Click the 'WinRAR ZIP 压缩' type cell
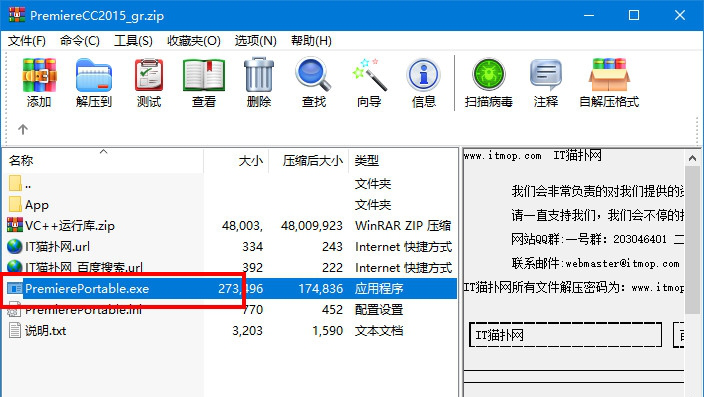Viewport: 704px width, 412px height. (403, 225)
